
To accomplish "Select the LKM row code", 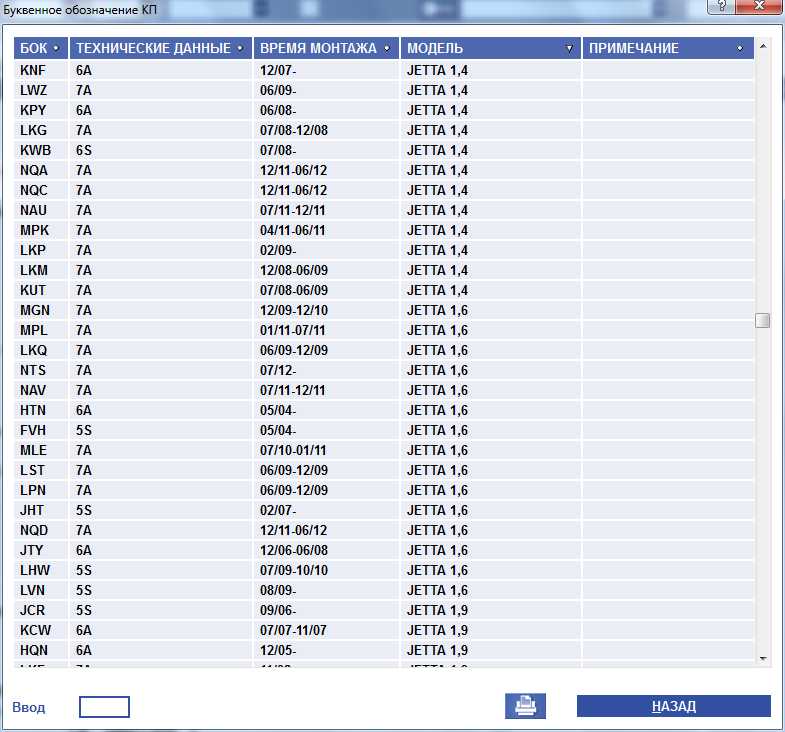I will click(x=34, y=270).
